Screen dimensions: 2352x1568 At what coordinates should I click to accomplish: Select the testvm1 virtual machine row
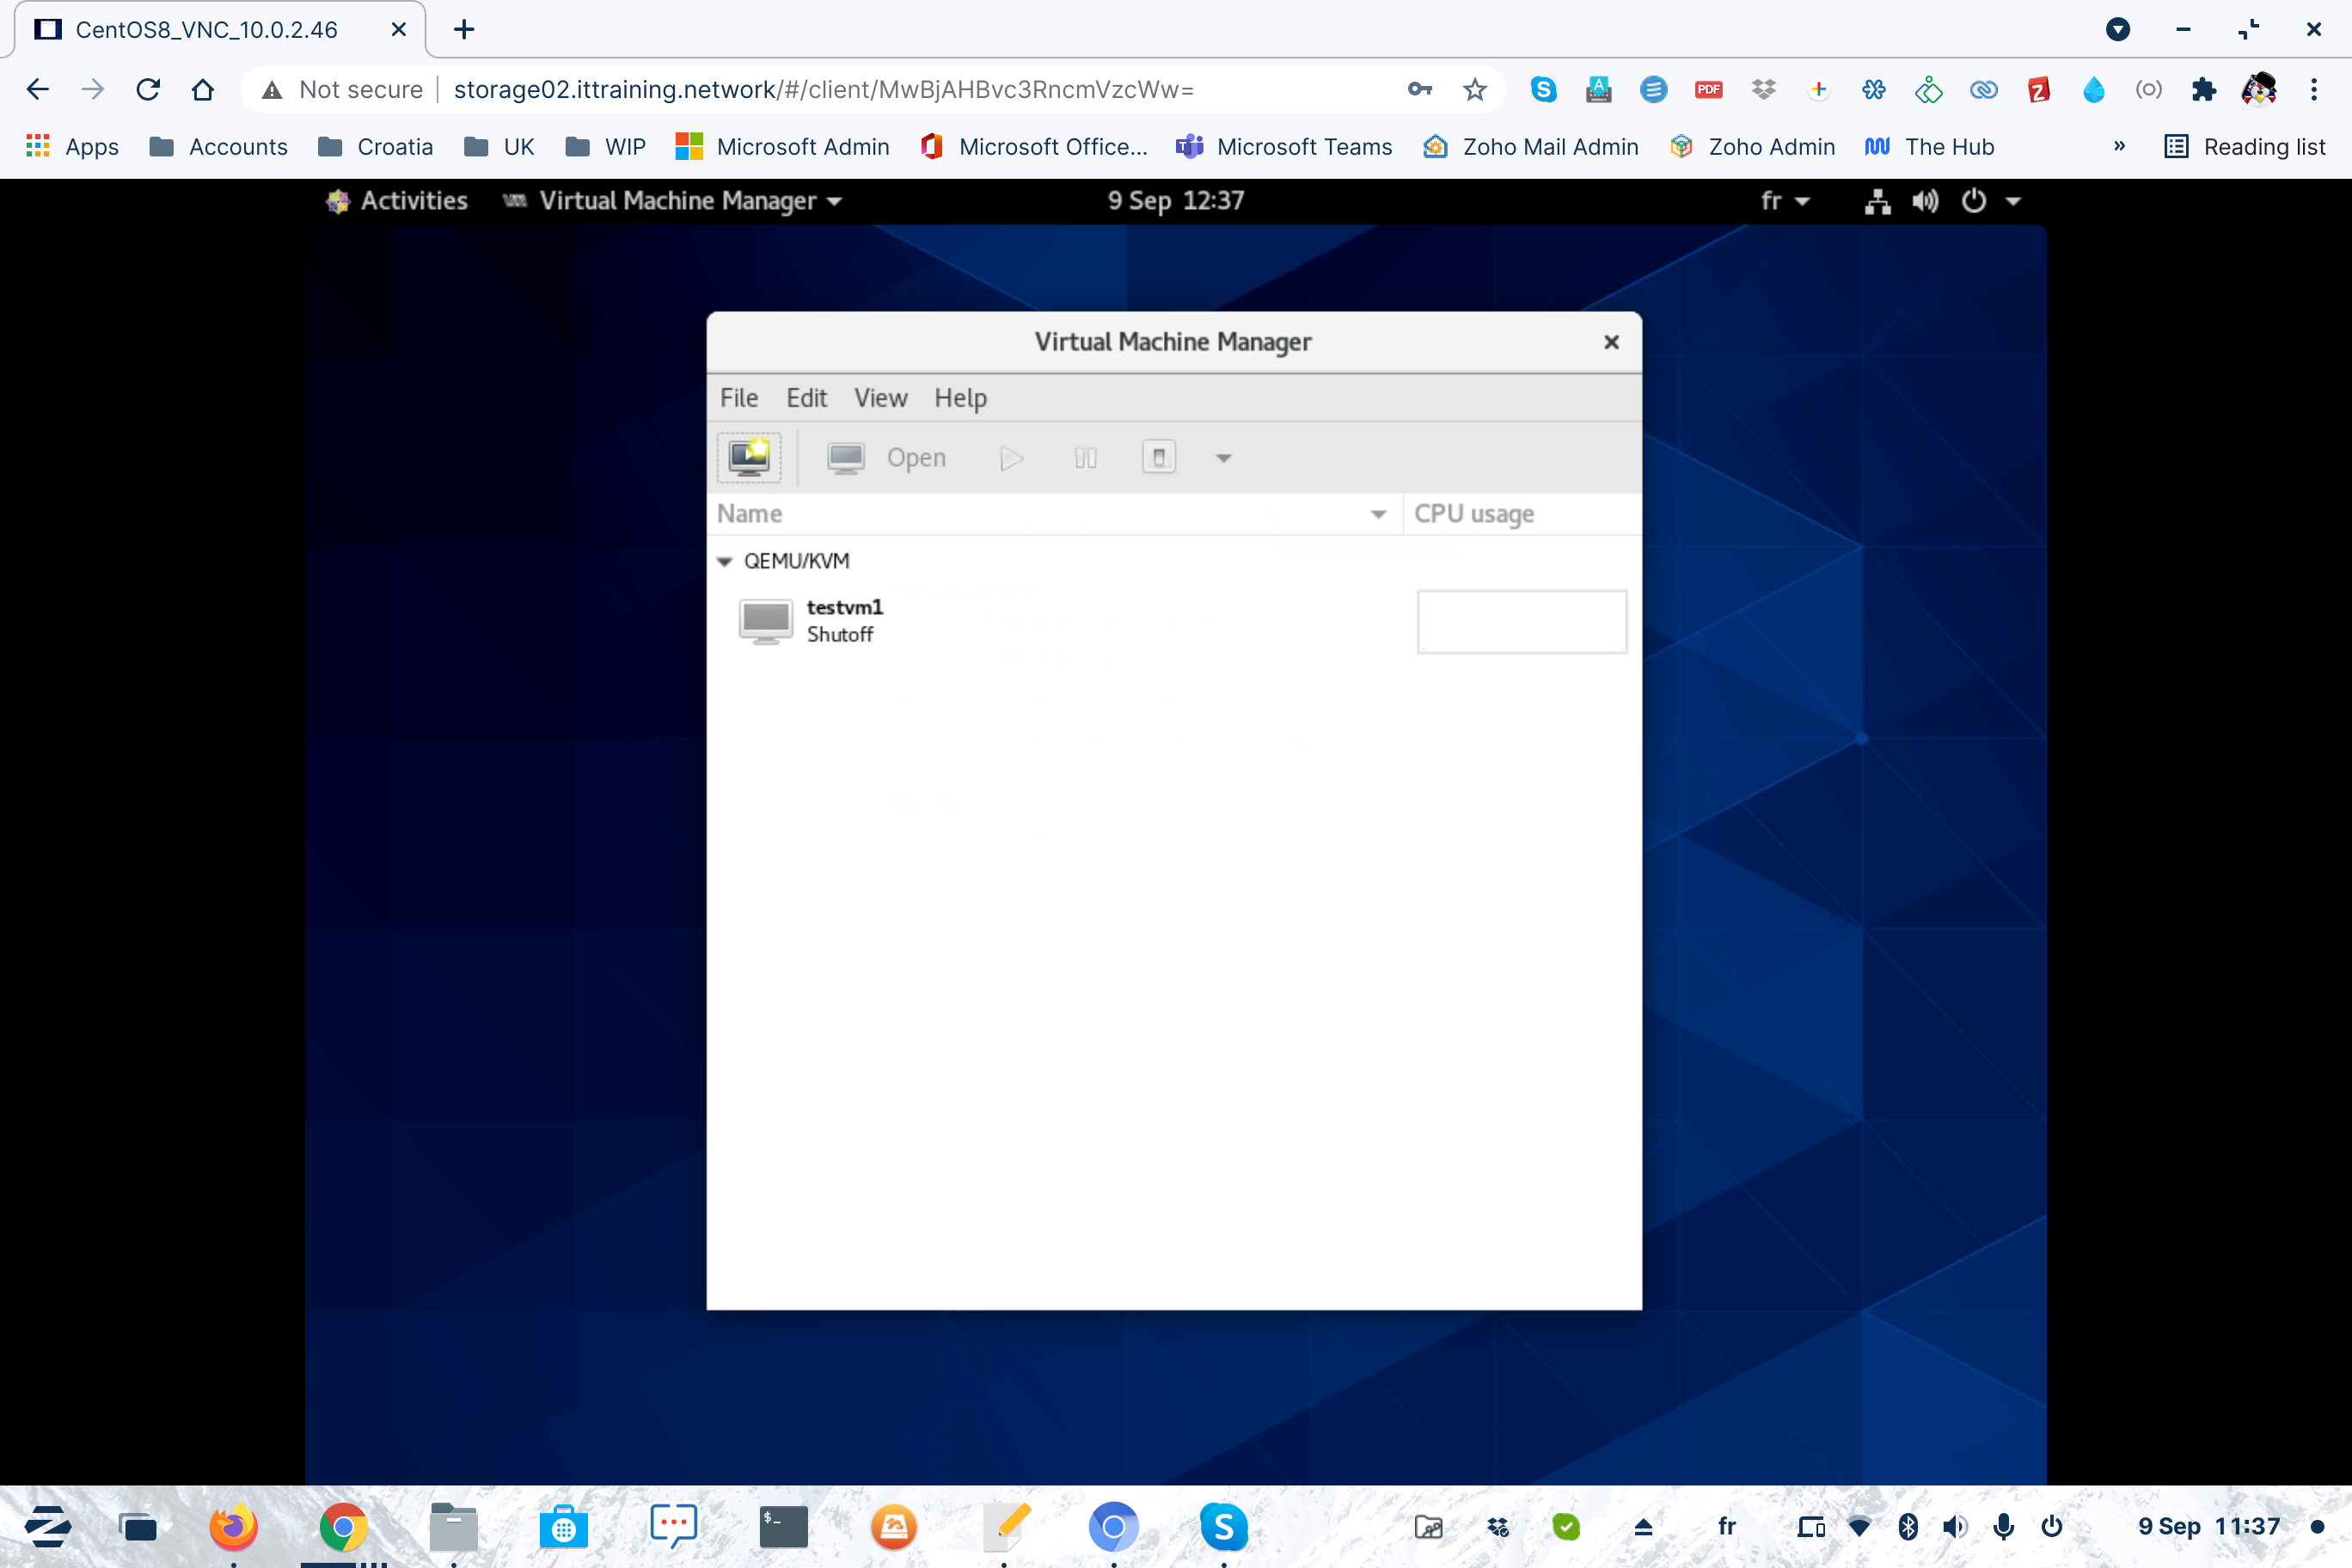(1174, 621)
